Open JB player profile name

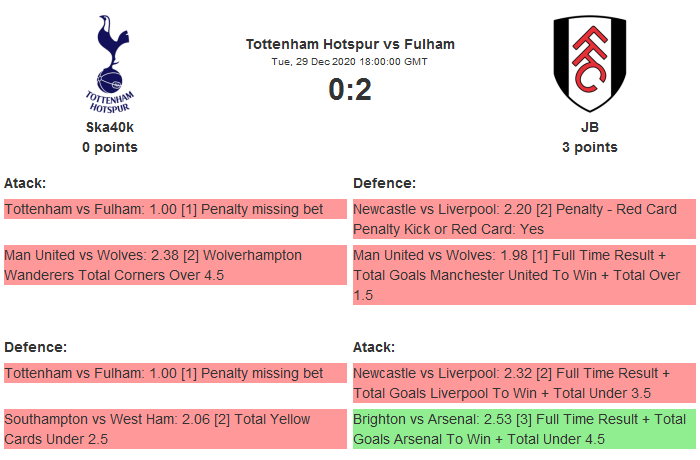click(x=590, y=127)
